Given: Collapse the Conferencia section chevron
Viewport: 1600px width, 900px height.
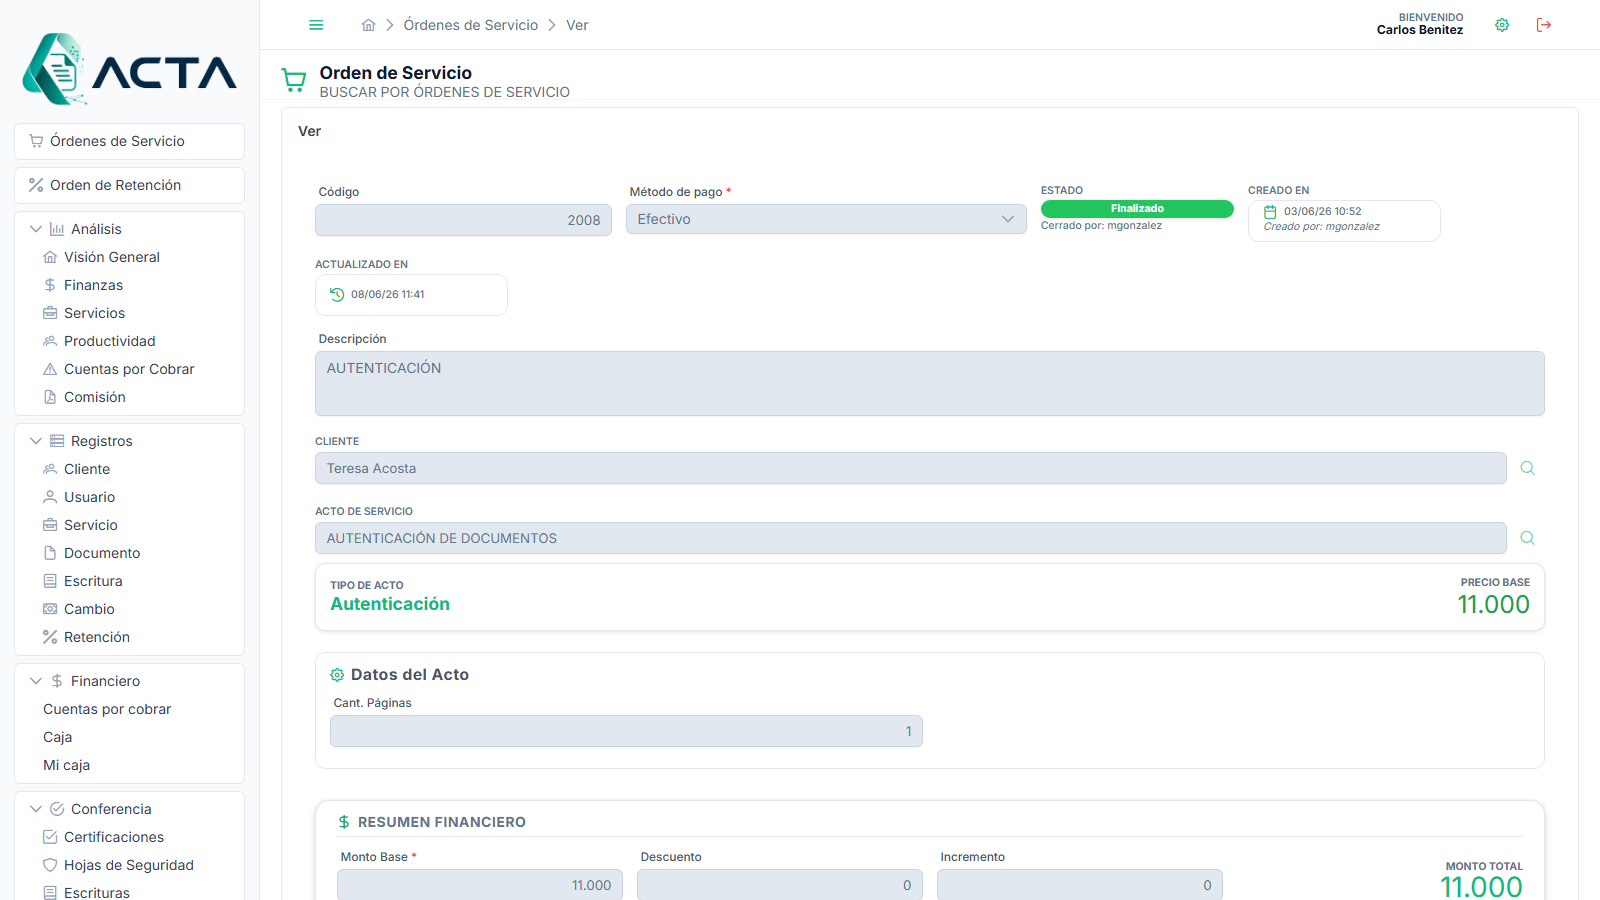Looking at the screenshot, I should pyautogui.click(x=36, y=809).
